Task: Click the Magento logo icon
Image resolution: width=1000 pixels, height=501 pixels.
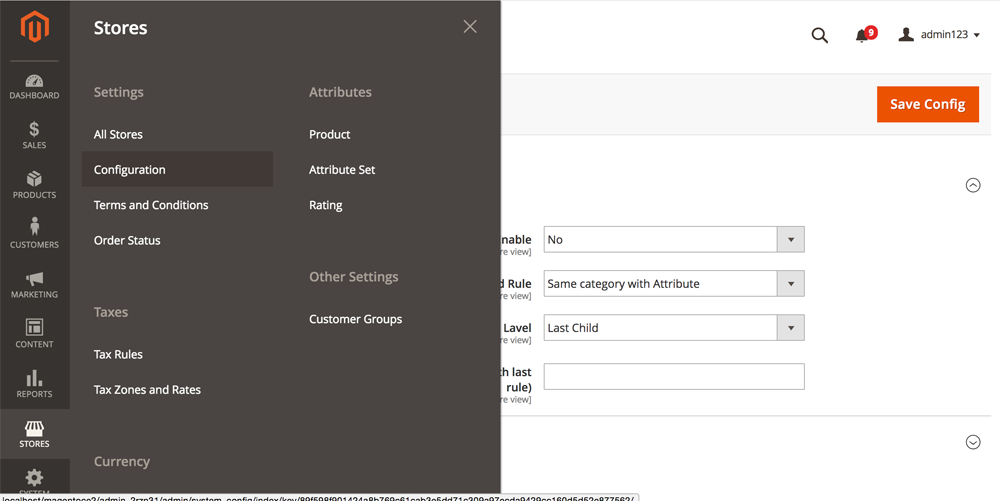Action: pos(34,27)
